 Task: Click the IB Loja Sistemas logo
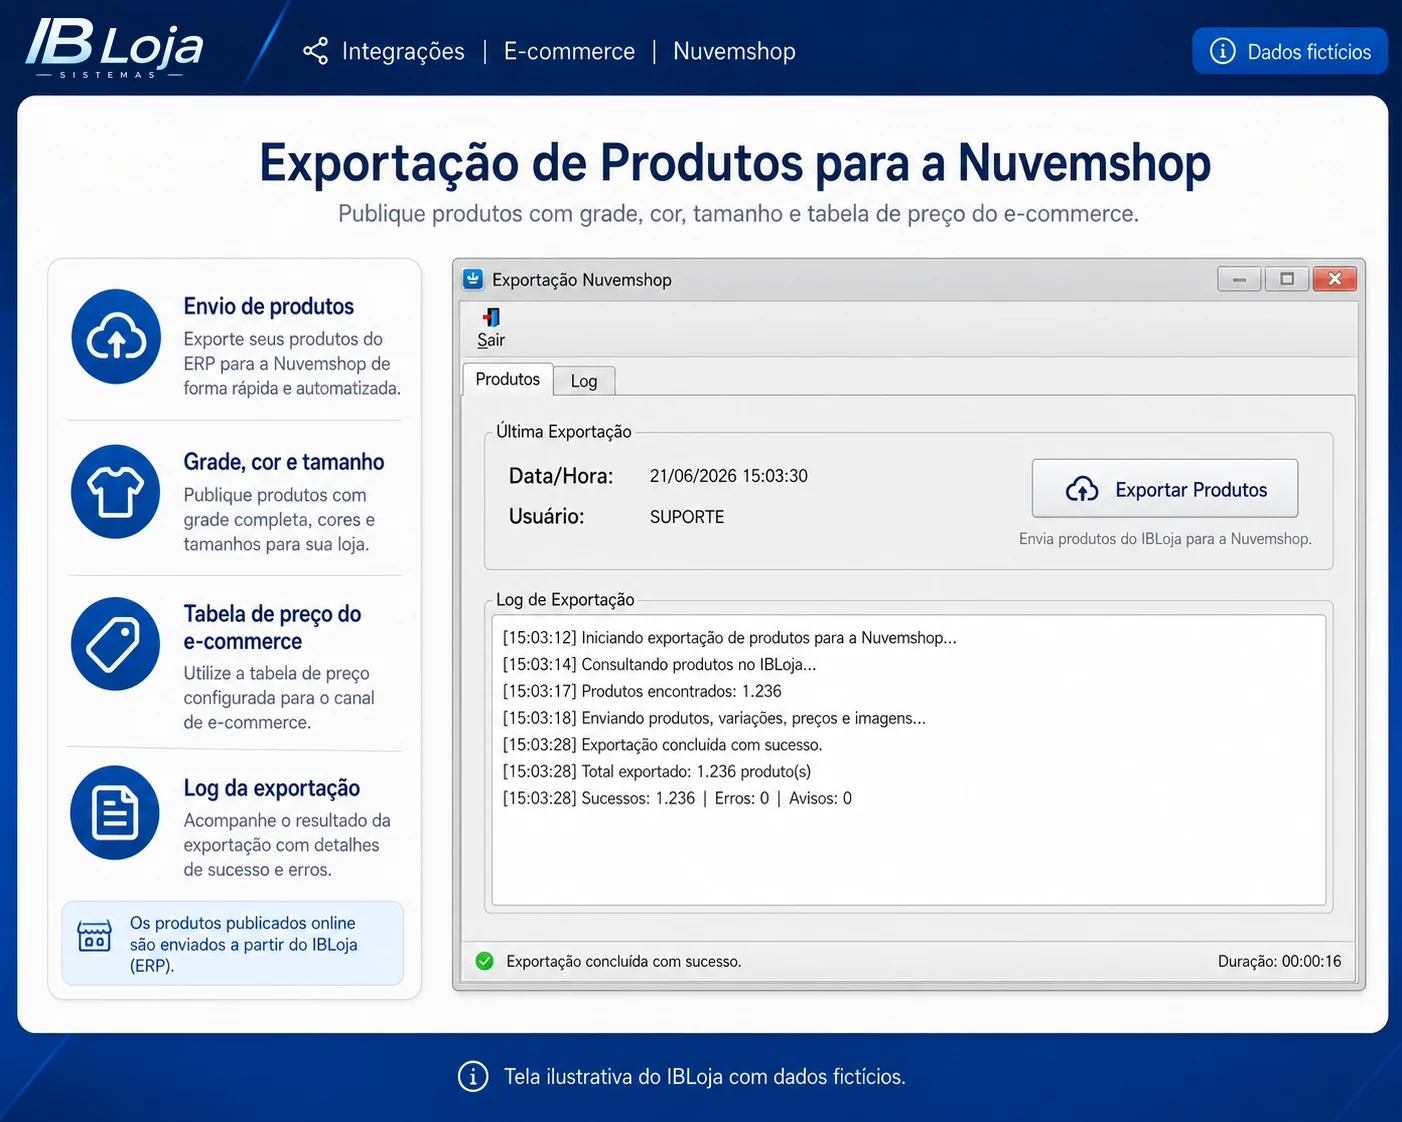coord(114,48)
